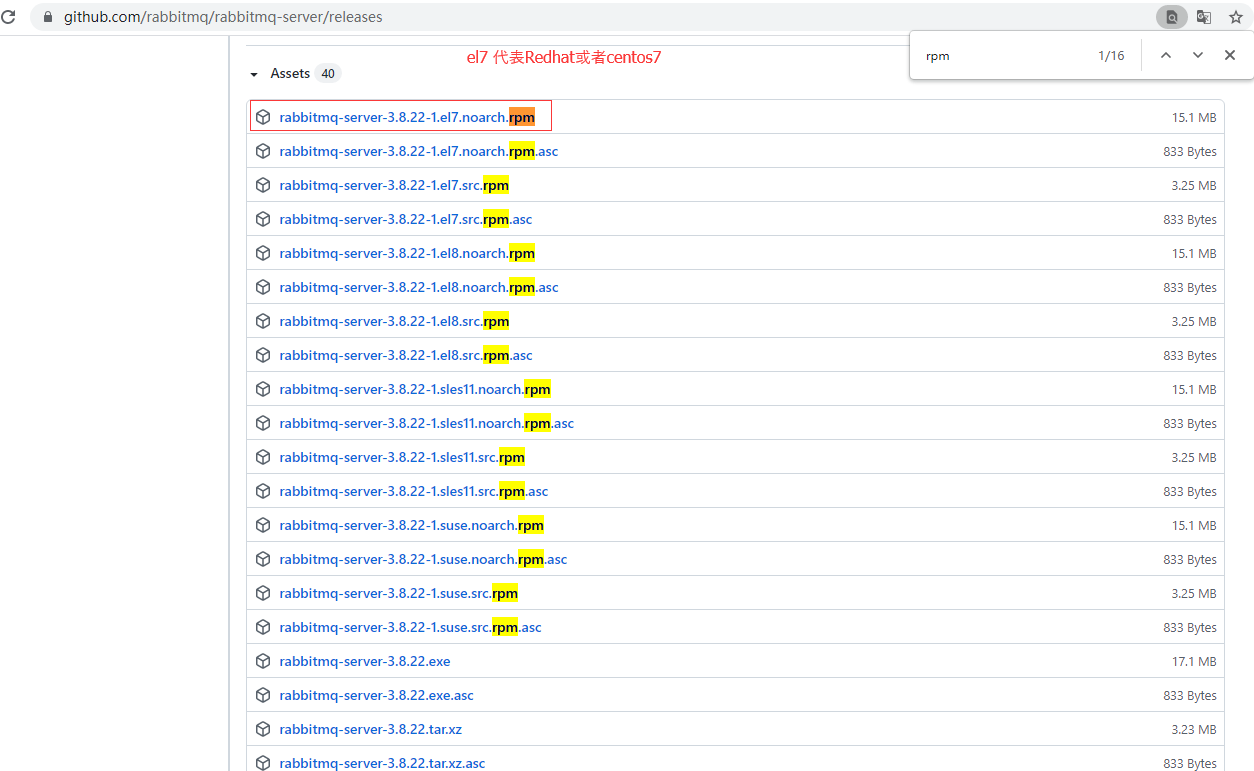The width and height of the screenshot is (1254, 771).
Task: Bookmark this page with star icon
Action: 1236,17
